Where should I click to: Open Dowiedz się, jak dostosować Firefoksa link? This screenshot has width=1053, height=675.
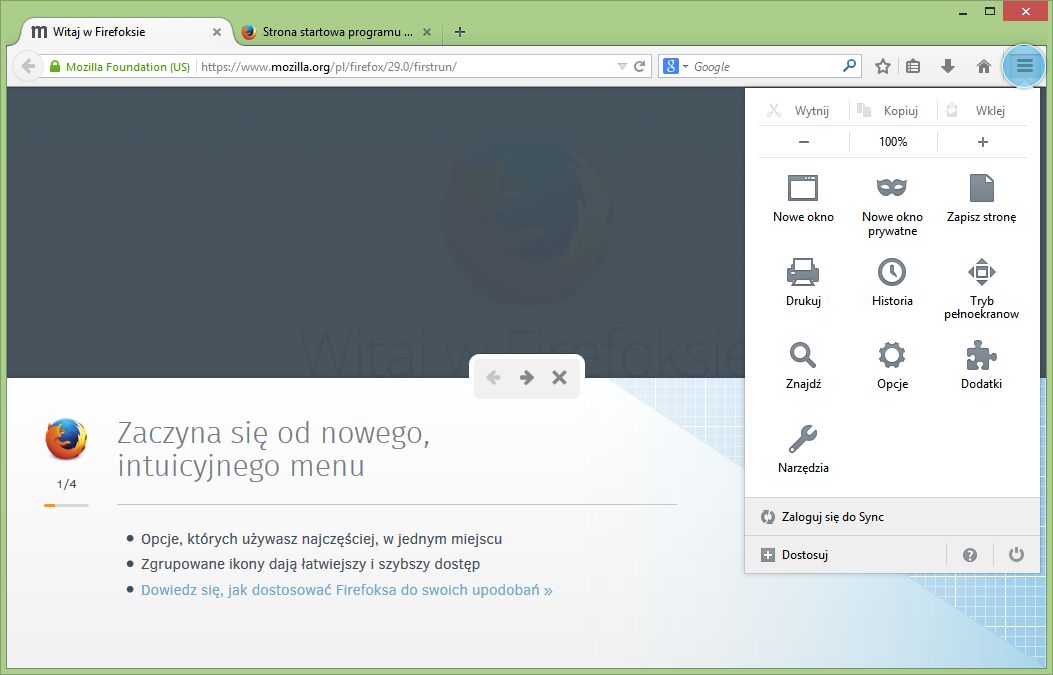(347, 590)
